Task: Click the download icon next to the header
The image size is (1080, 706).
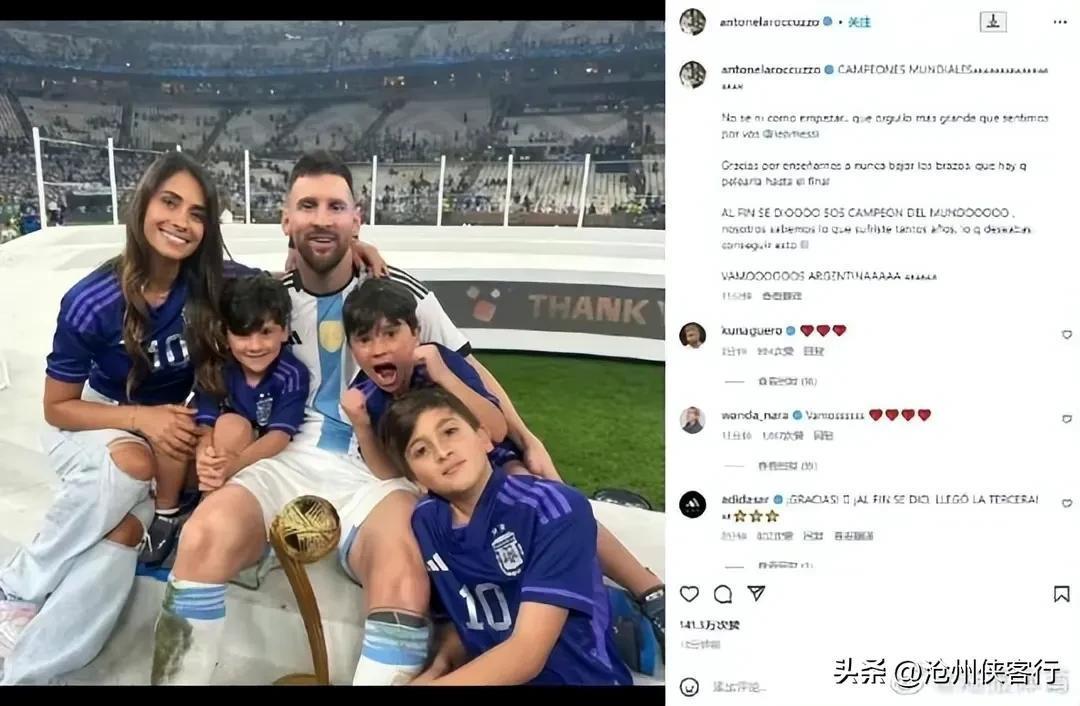Action: click(x=993, y=22)
